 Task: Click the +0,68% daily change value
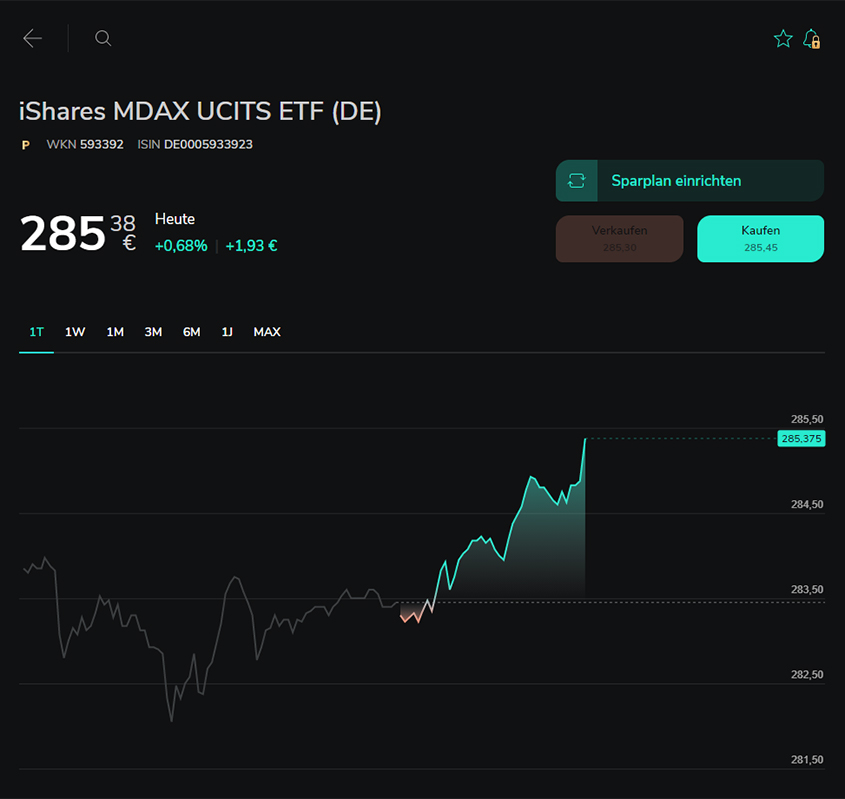(x=181, y=246)
